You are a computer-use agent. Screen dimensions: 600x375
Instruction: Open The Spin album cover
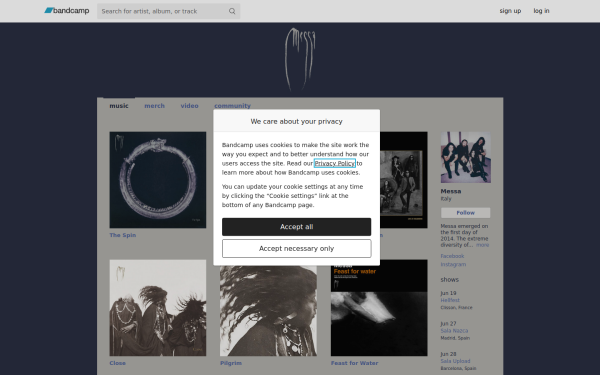click(x=158, y=180)
